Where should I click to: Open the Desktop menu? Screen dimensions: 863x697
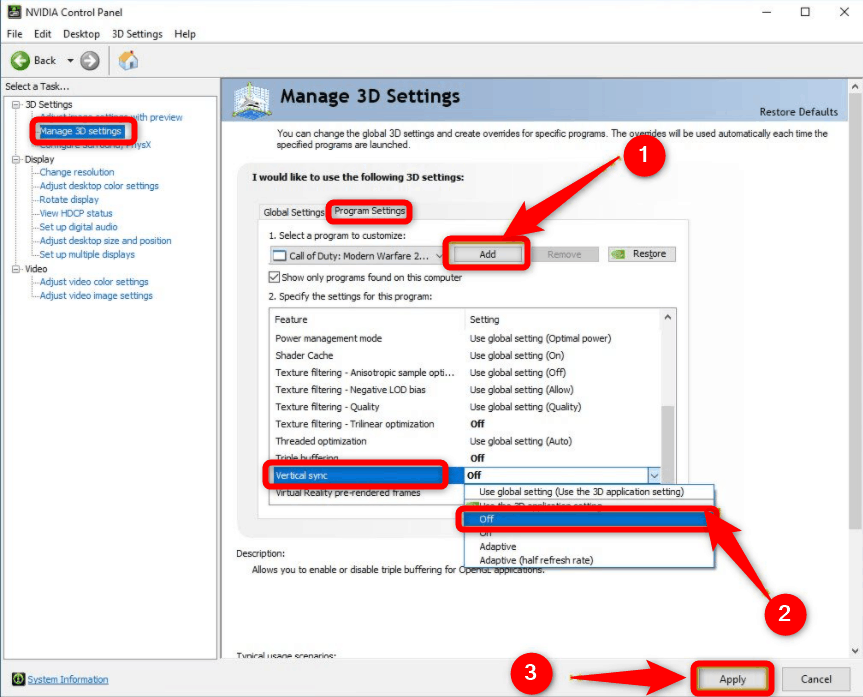[x=81, y=34]
